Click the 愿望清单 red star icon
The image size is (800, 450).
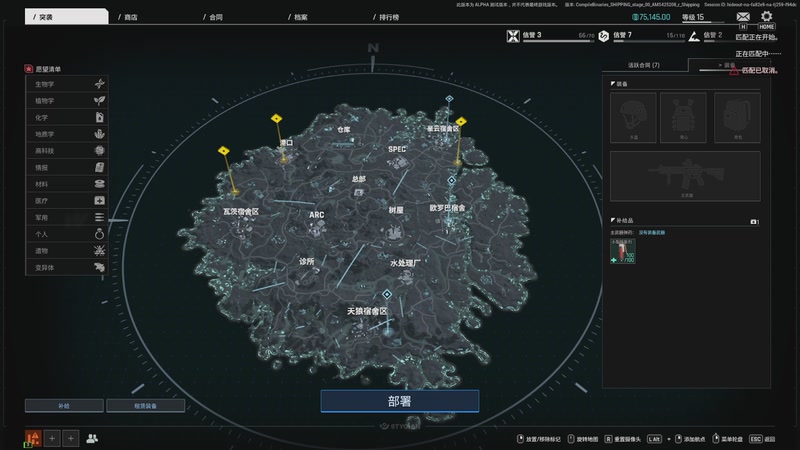(x=29, y=69)
